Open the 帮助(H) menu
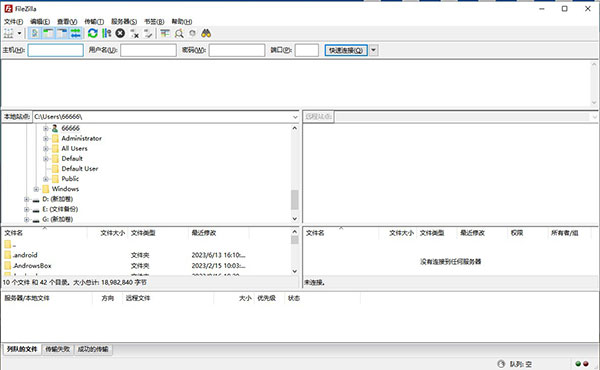Image resolution: width=600 pixels, height=370 pixels. tap(181, 22)
